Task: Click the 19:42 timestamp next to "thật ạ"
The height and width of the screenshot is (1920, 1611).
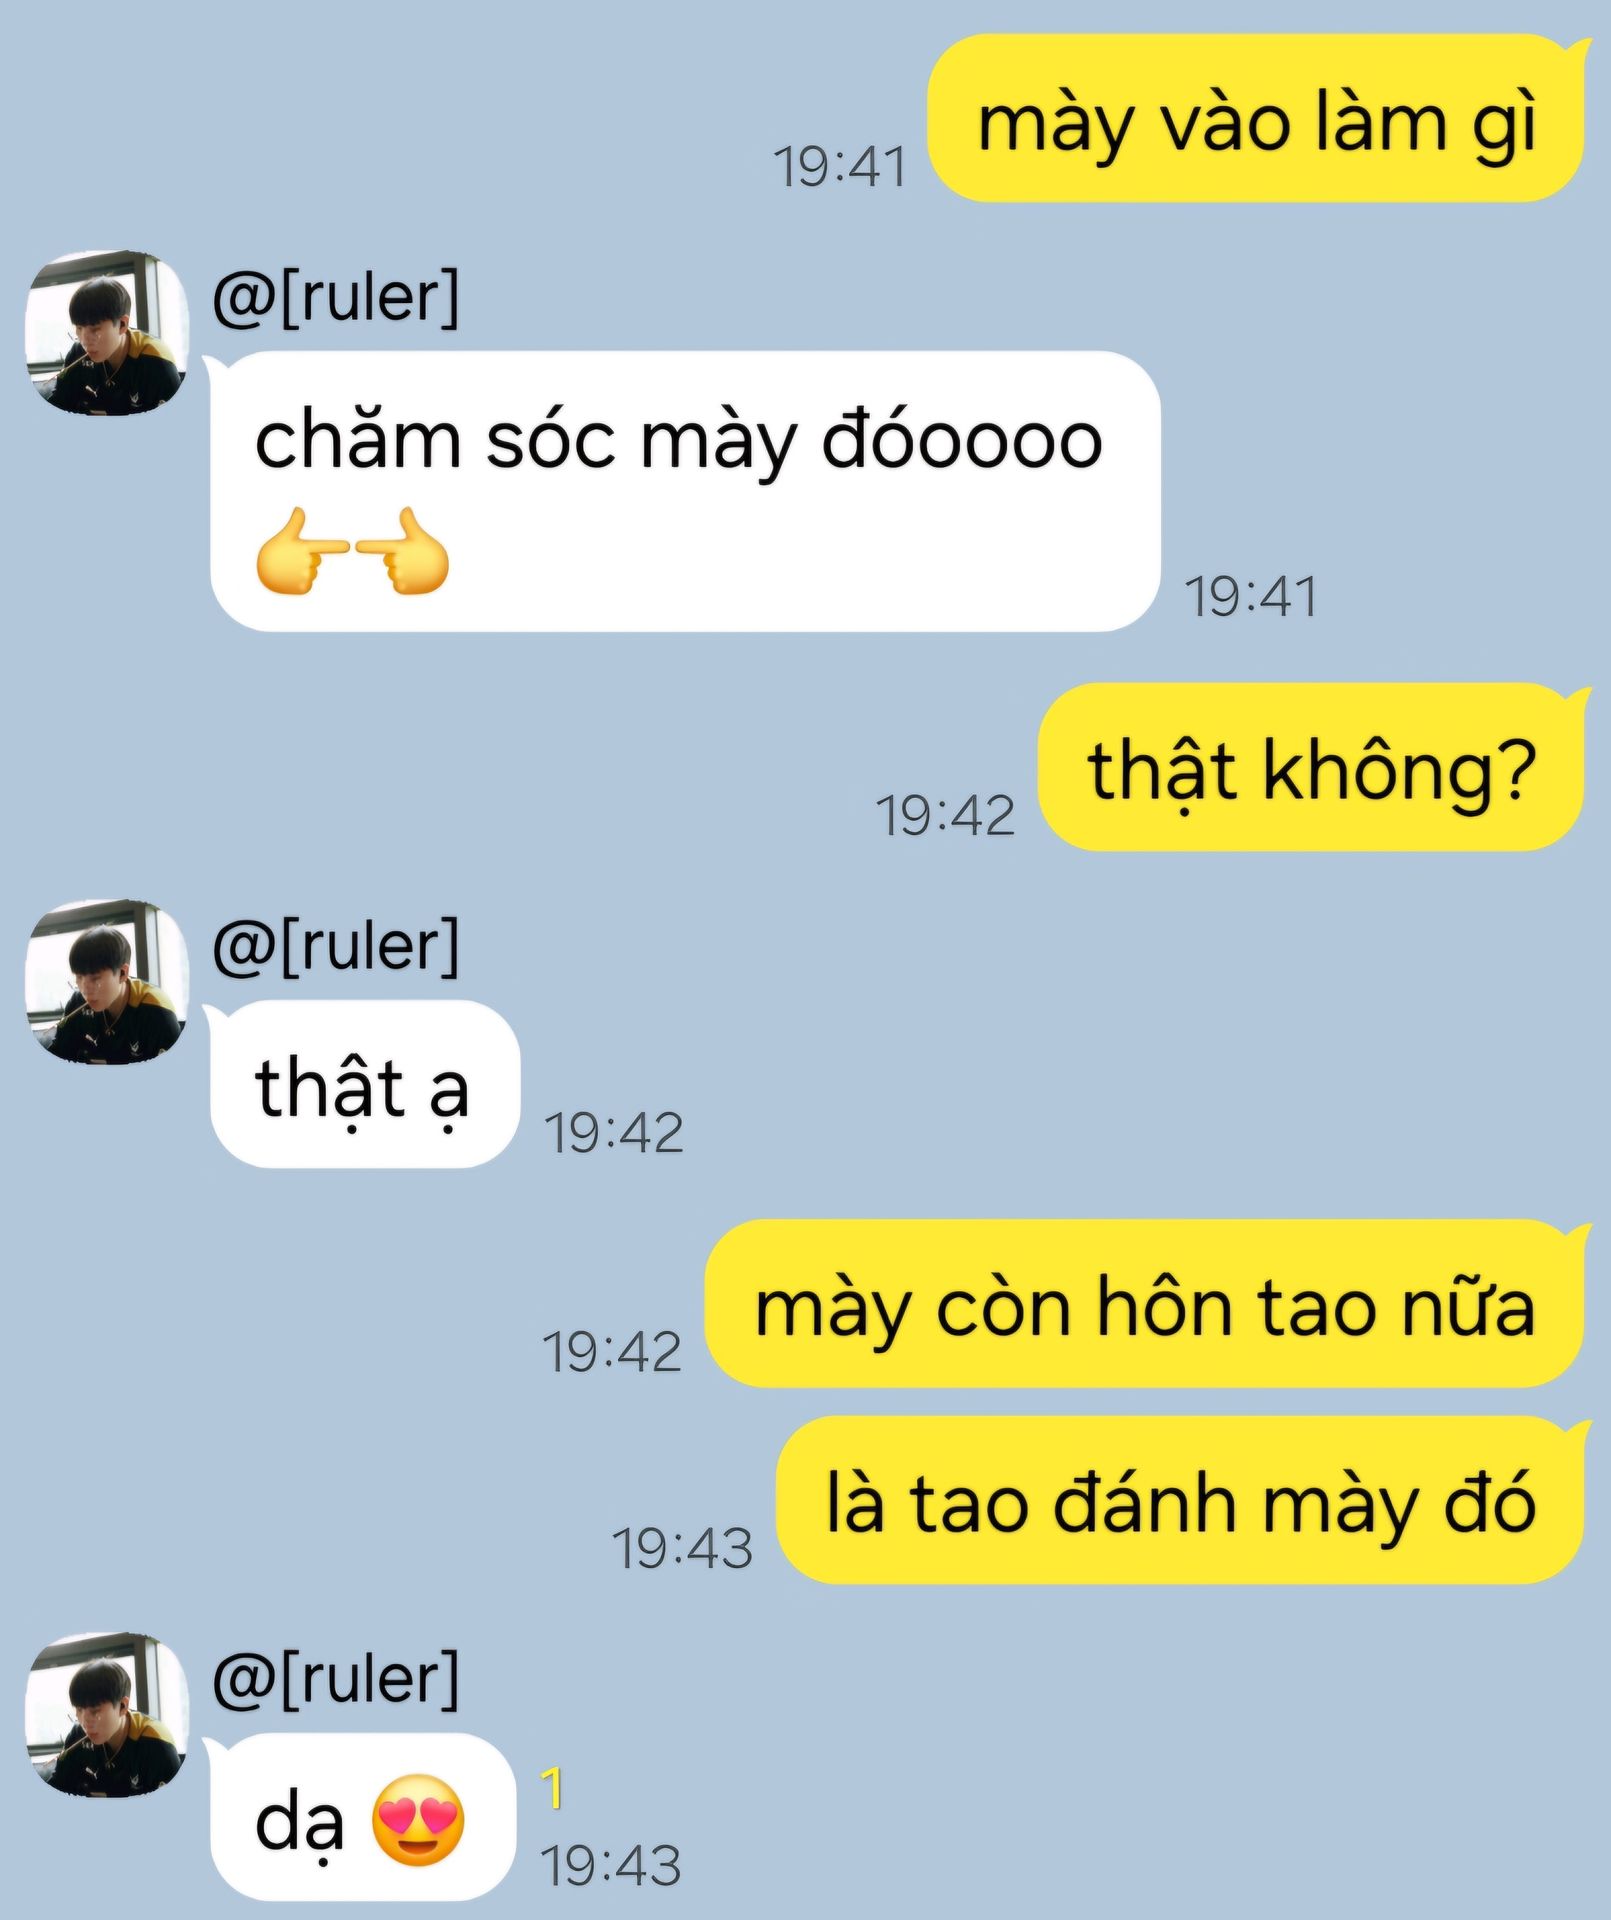Action: pyautogui.click(x=614, y=1133)
